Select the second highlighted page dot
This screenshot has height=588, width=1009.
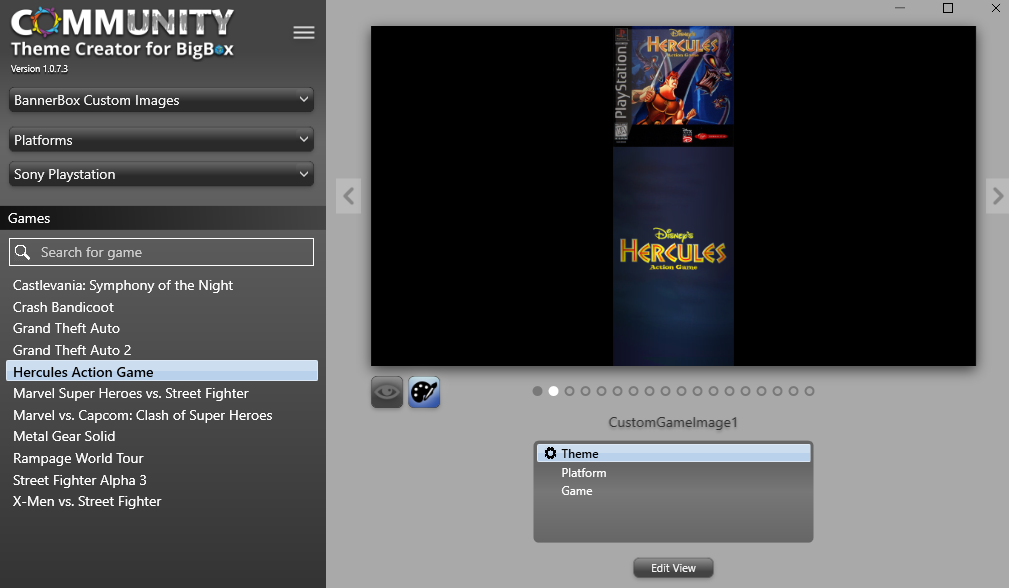(x=553, y=391)
